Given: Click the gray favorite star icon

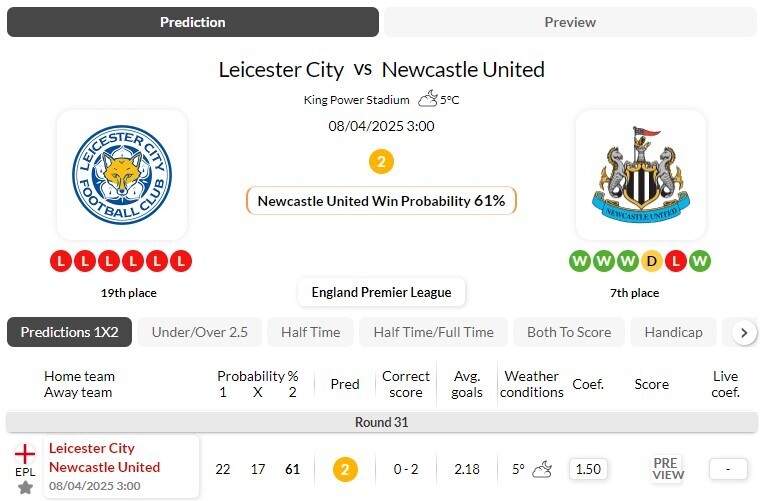Looking at the screenshot, I should pos(25,487).
